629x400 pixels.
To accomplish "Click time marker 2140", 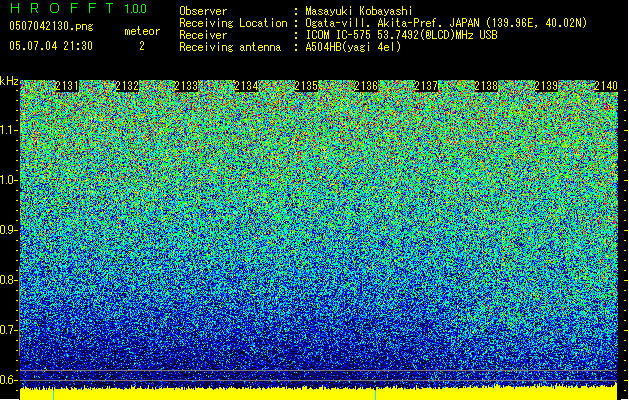I will [x=606, y=86].
